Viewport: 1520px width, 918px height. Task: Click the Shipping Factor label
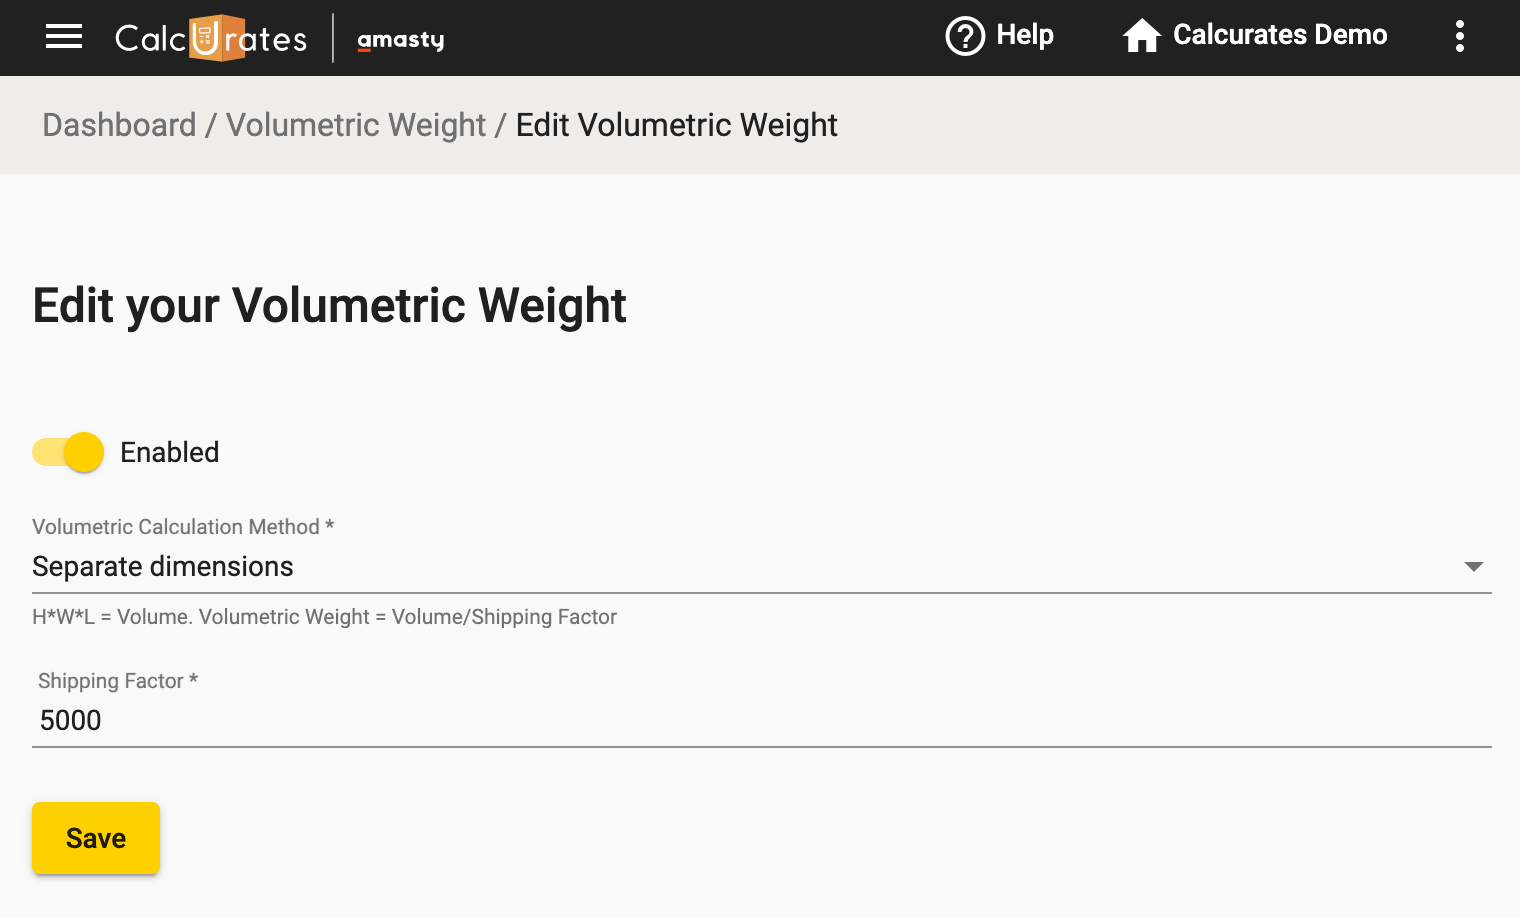click(x=118, y=681)
